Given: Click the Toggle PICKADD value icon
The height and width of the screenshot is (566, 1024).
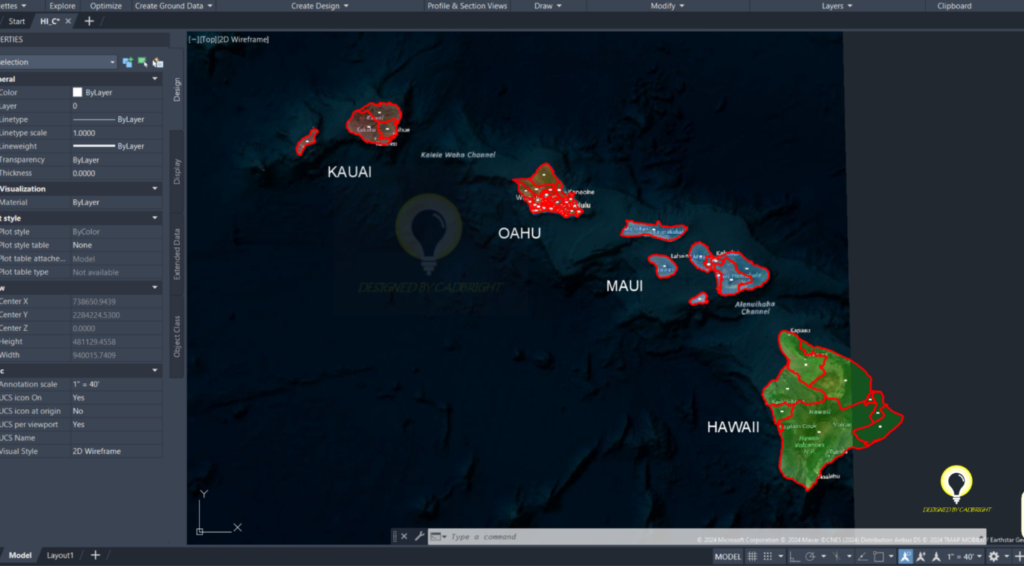Looking at the screenshot, I should (127, 62).
